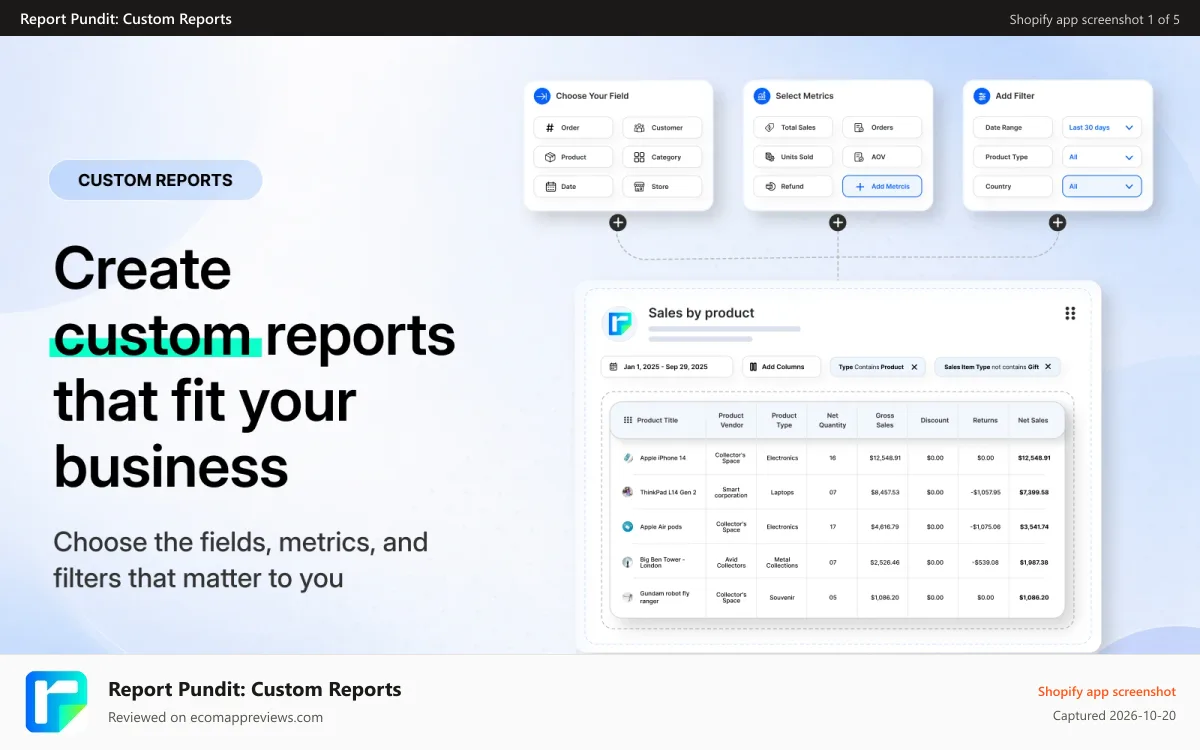This screenshot has width=1200, height=750.
Task: Click the Discount column header
Action: 935,420
